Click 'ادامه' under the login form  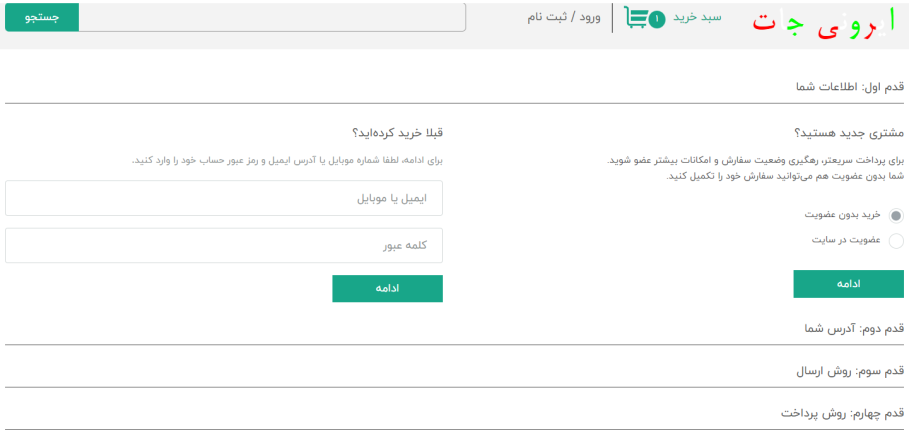click(387, 288)
